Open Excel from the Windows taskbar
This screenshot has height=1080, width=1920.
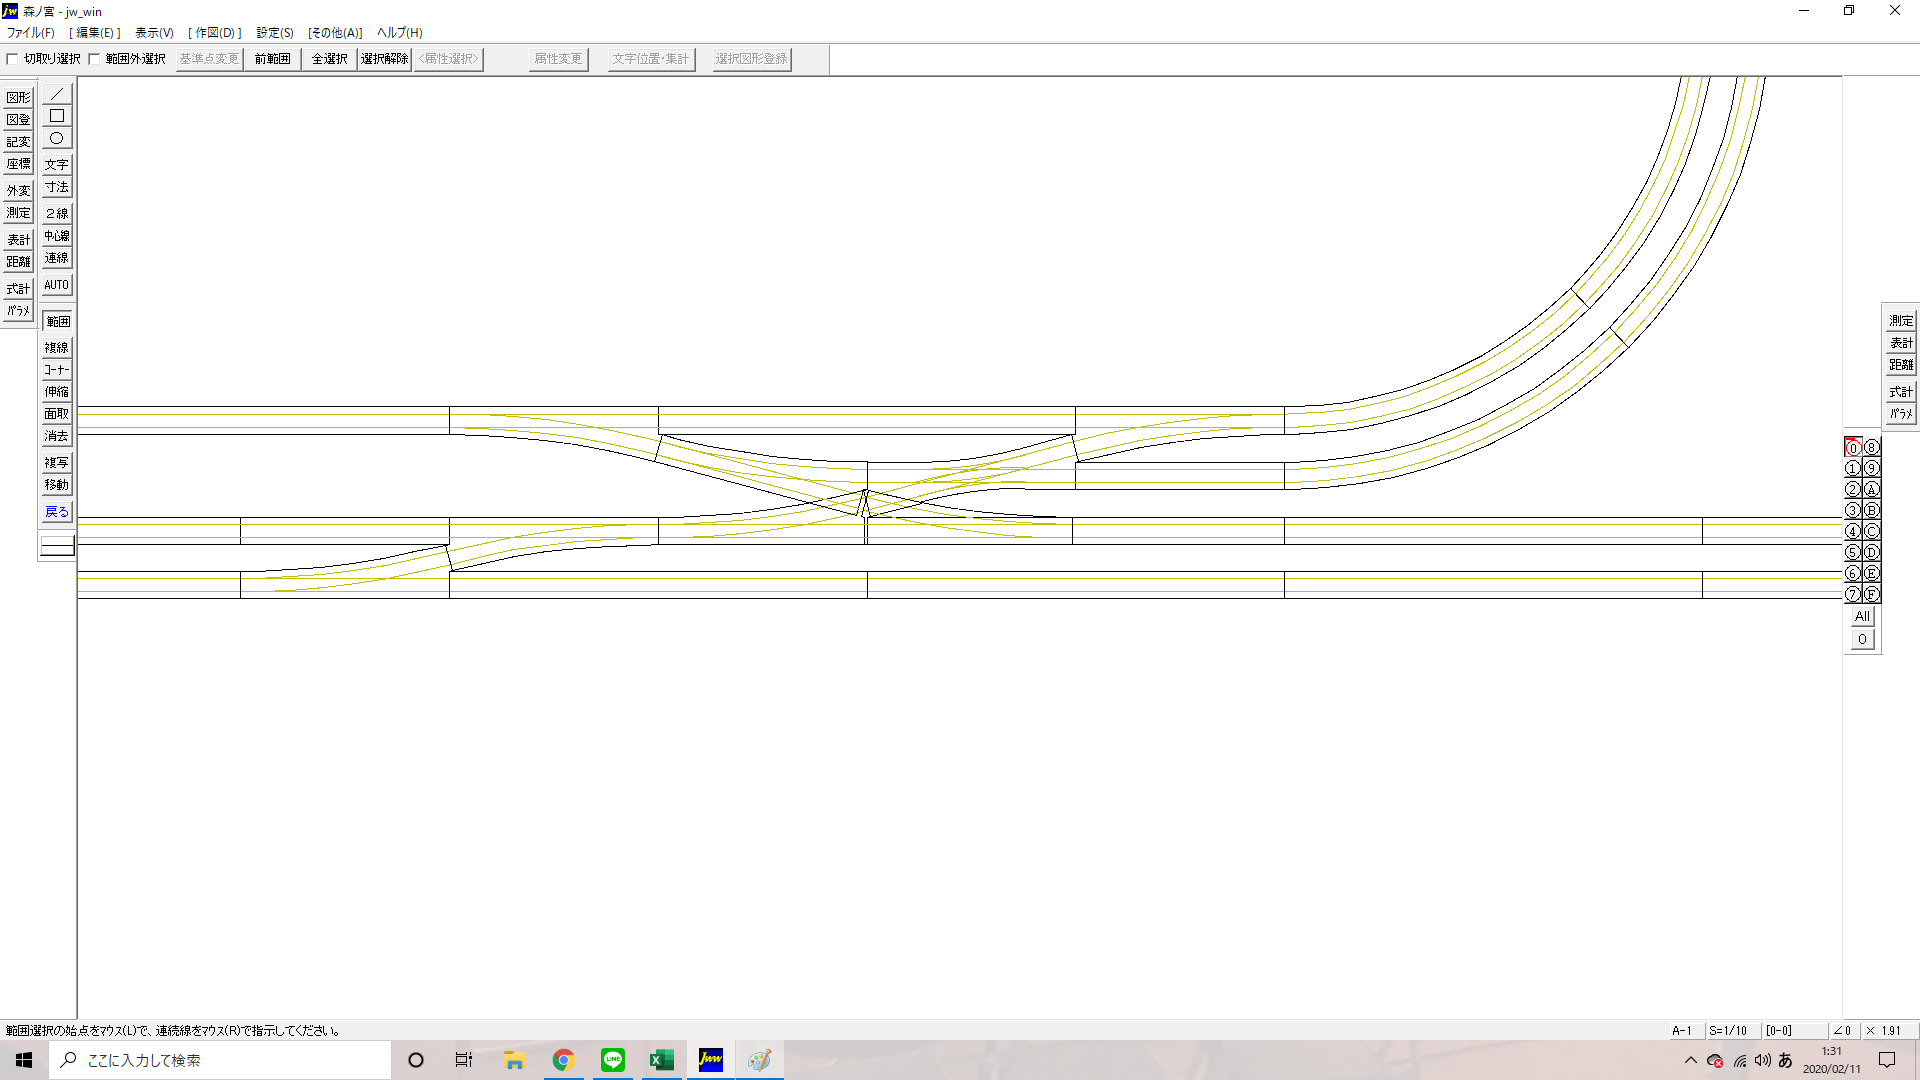click(661, 1060)
